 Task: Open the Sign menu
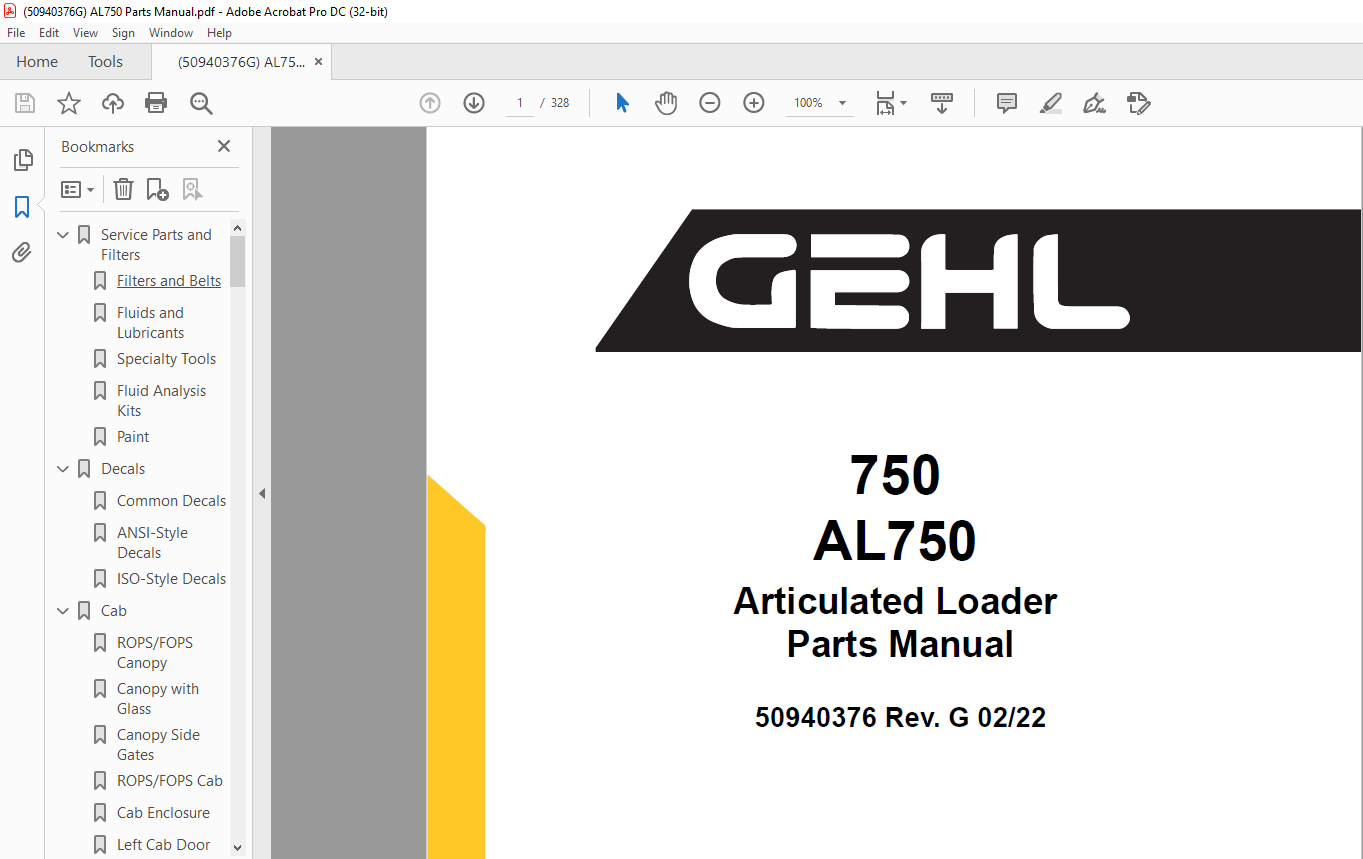point(123,33)
